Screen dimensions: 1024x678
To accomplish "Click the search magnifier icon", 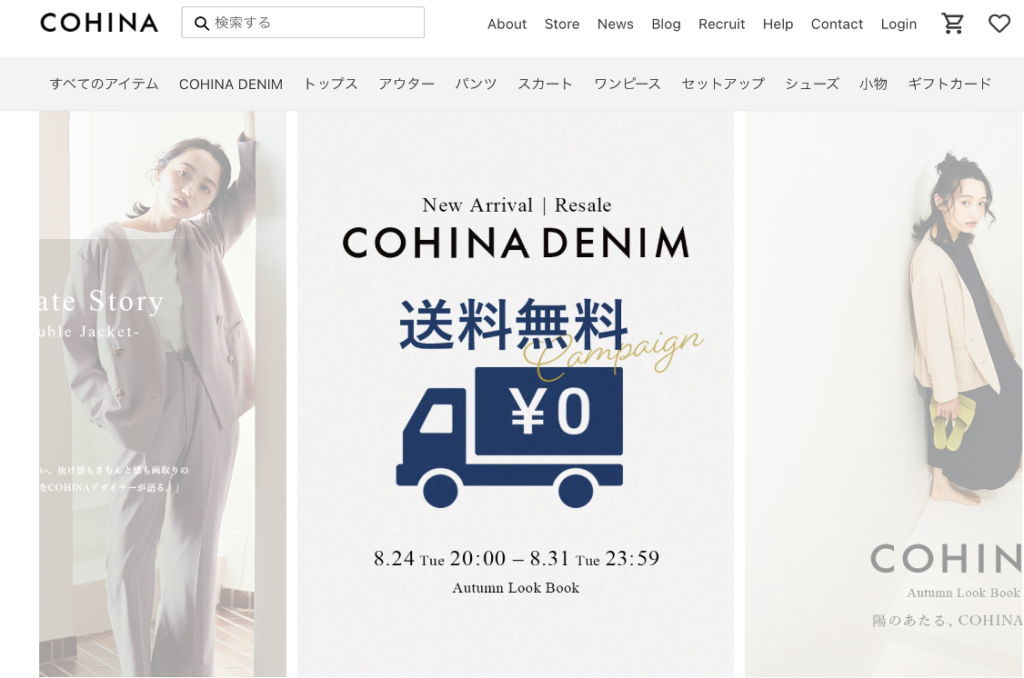I will pos(202,24).
